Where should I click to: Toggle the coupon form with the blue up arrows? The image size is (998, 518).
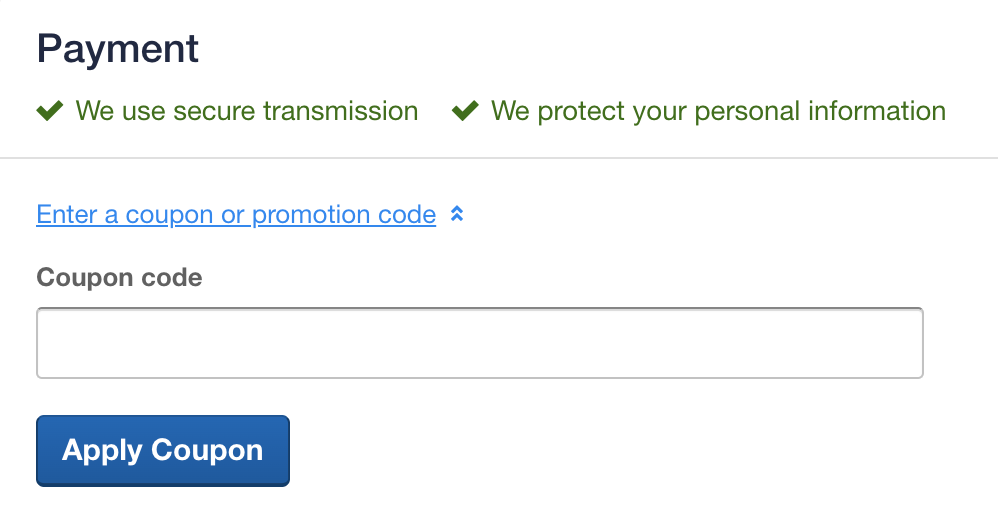(457, 214)
